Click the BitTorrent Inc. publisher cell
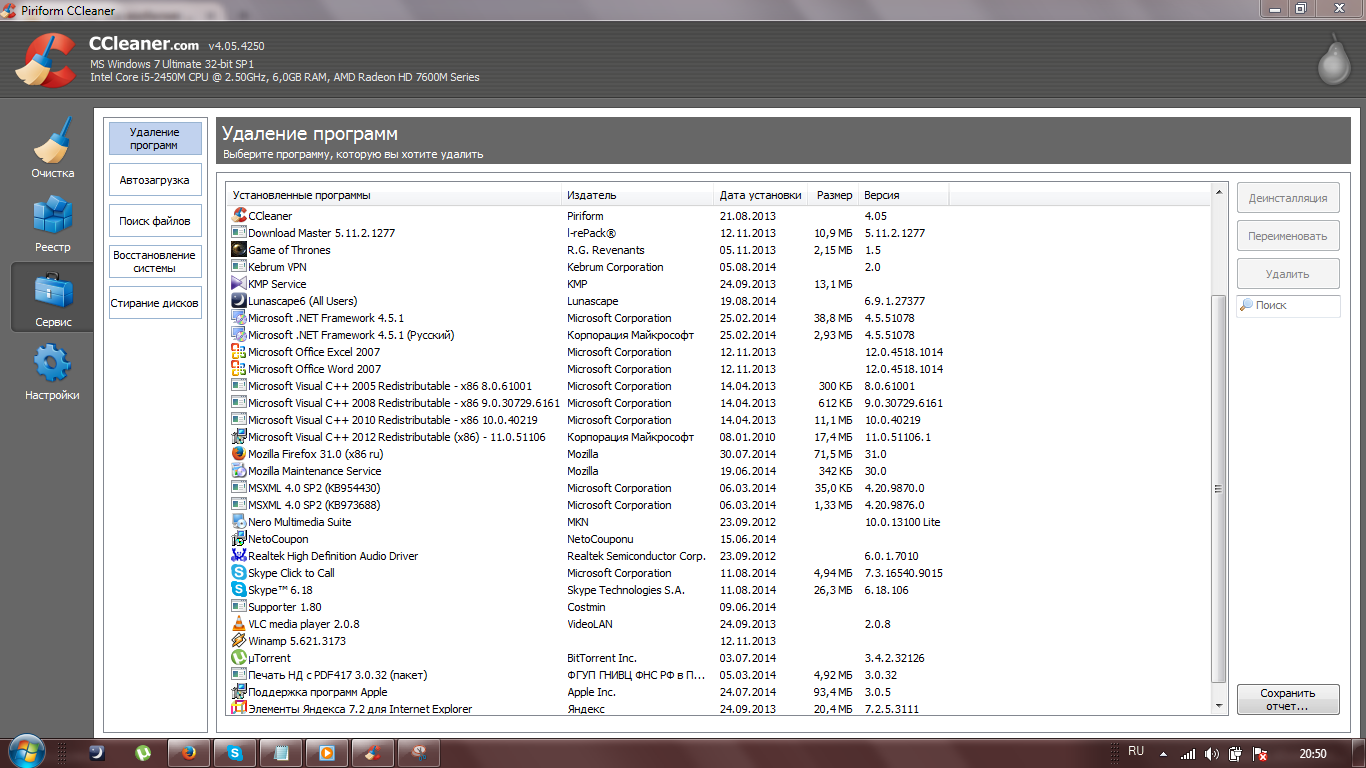The width and height of the screenshot is (1366, 768). click(602, 658)
